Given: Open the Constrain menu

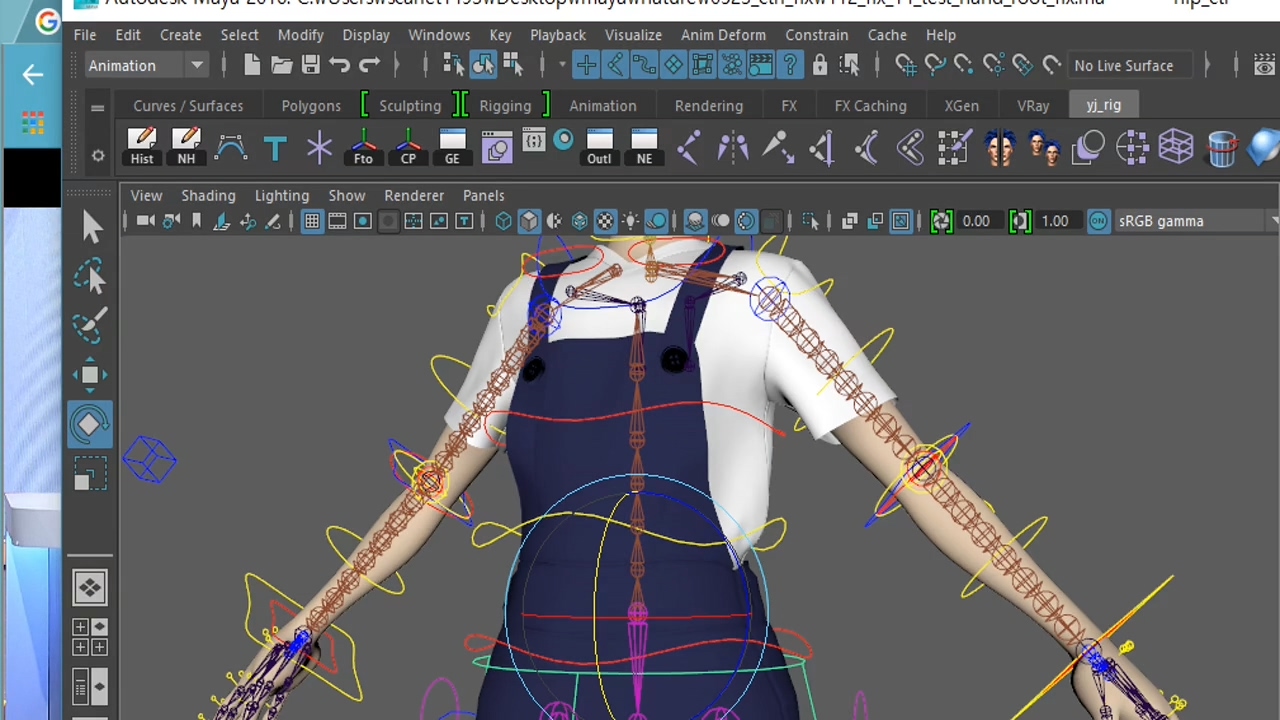Looking at the screenshot, I should (x=816, y=34).
